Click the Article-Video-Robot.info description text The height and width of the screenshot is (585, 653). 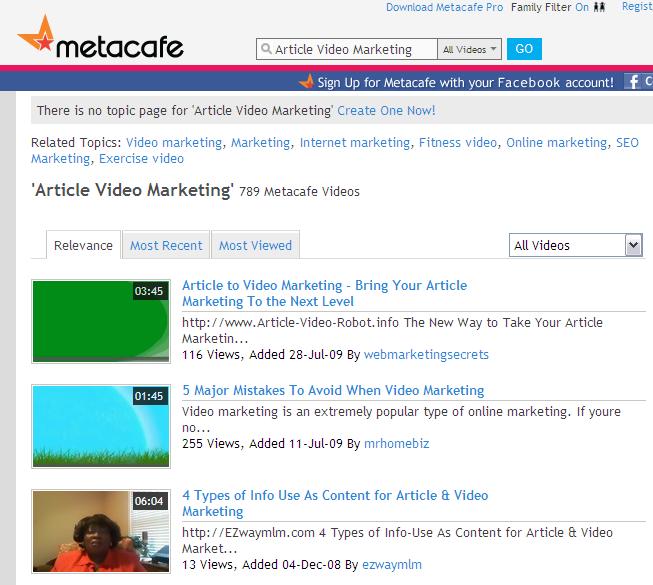392,330
